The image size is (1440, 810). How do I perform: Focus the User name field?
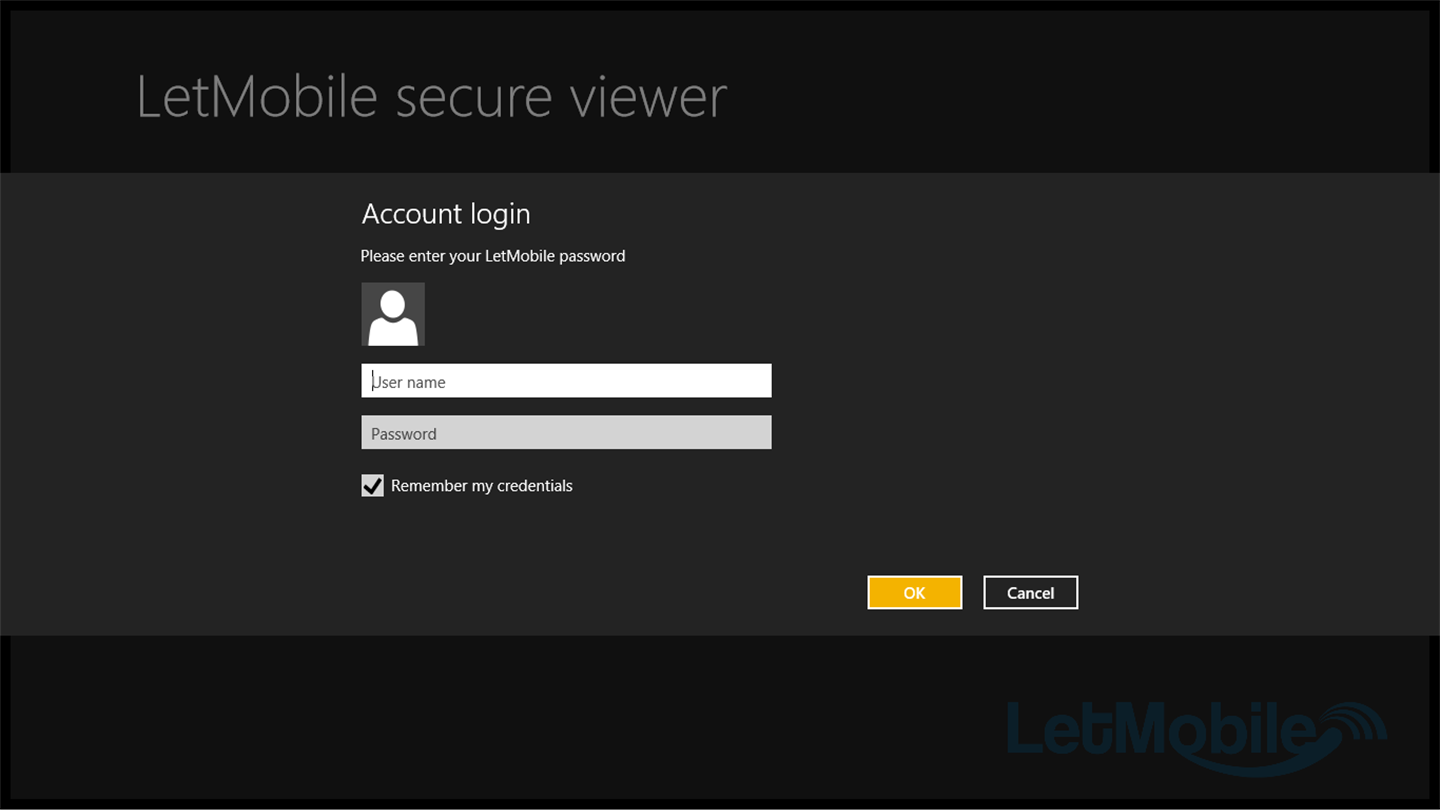pos(566,381)
